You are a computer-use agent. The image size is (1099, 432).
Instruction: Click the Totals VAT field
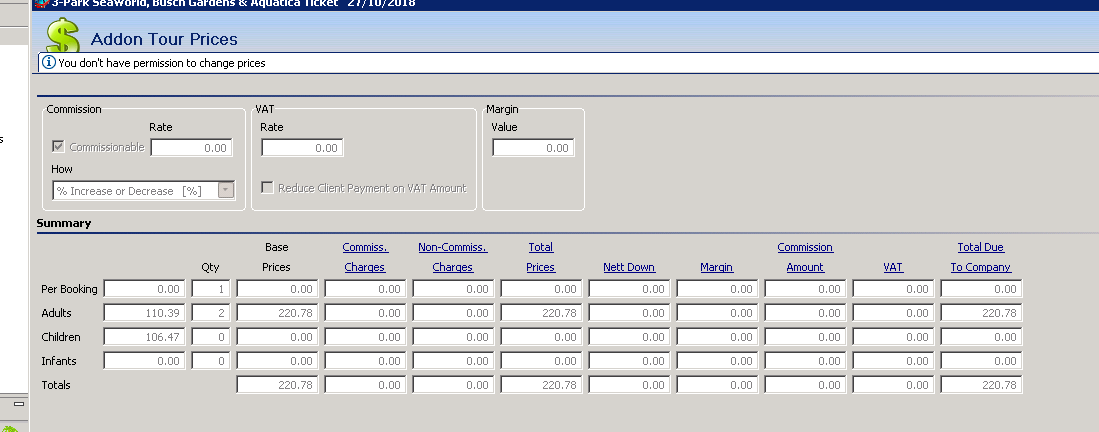[893, 384]
